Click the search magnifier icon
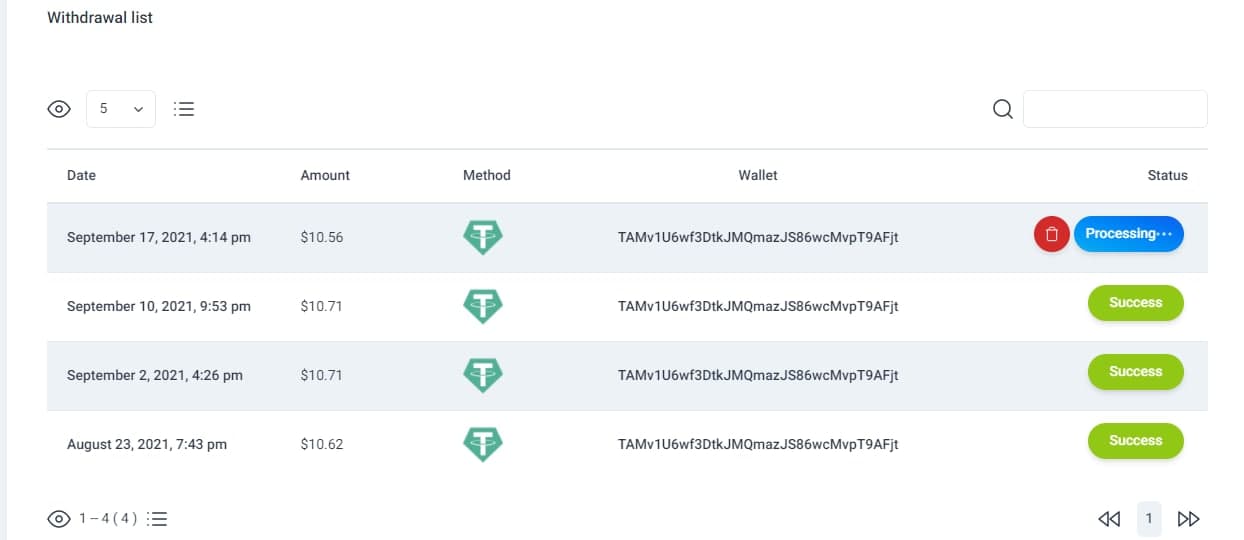Viewport: 1244px width, 540px height. pos(1003,109)
